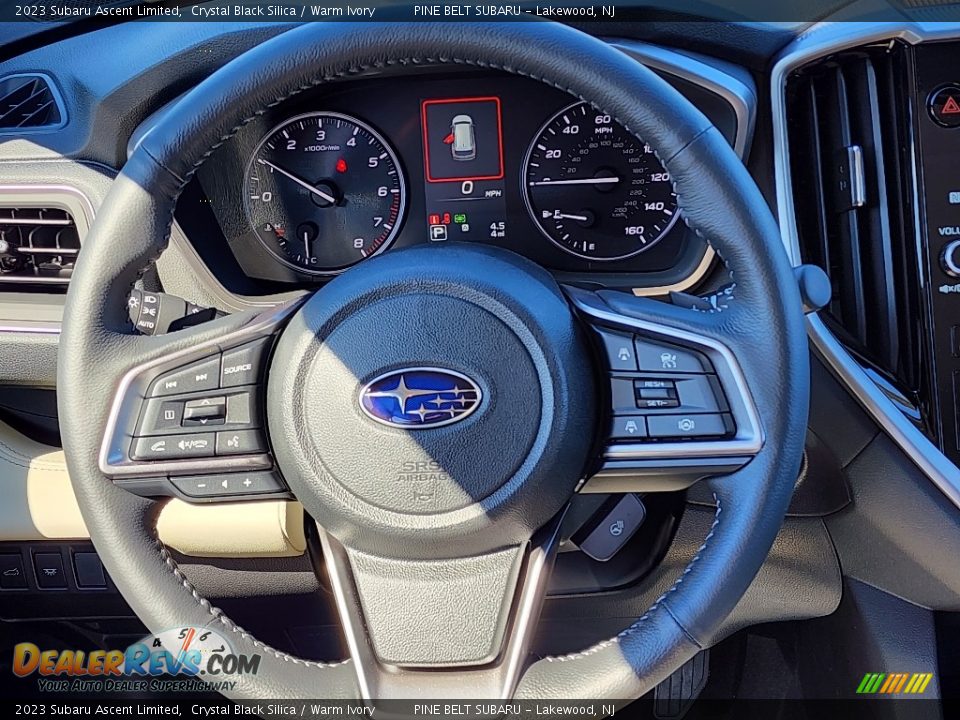This screenshot has width=960, height=720.
Task: Push the SET/- cruise switch
Action: click(656, 402)
